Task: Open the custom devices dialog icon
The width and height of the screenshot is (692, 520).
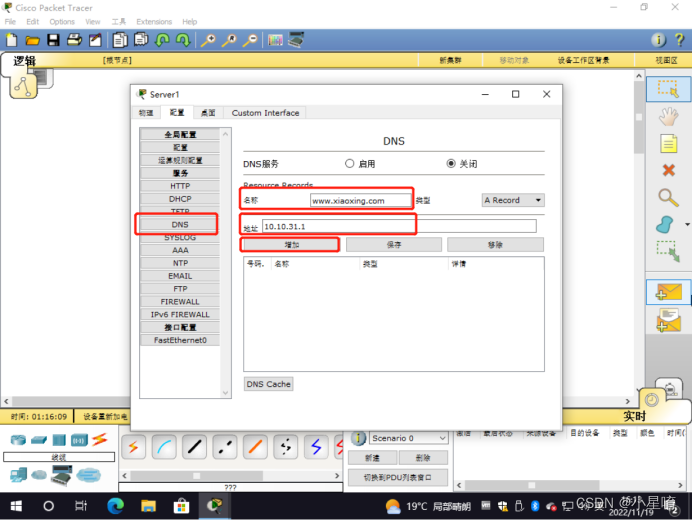Action: tap(296, 40)
